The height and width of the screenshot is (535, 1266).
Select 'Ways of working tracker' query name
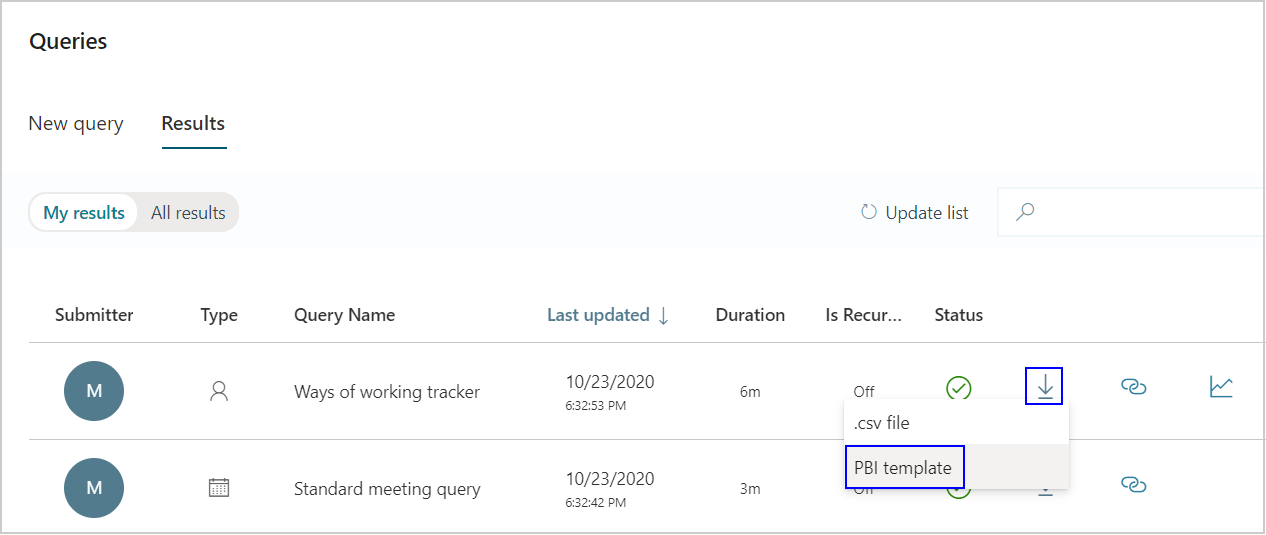pyautogui.click(x=387, y=392)
